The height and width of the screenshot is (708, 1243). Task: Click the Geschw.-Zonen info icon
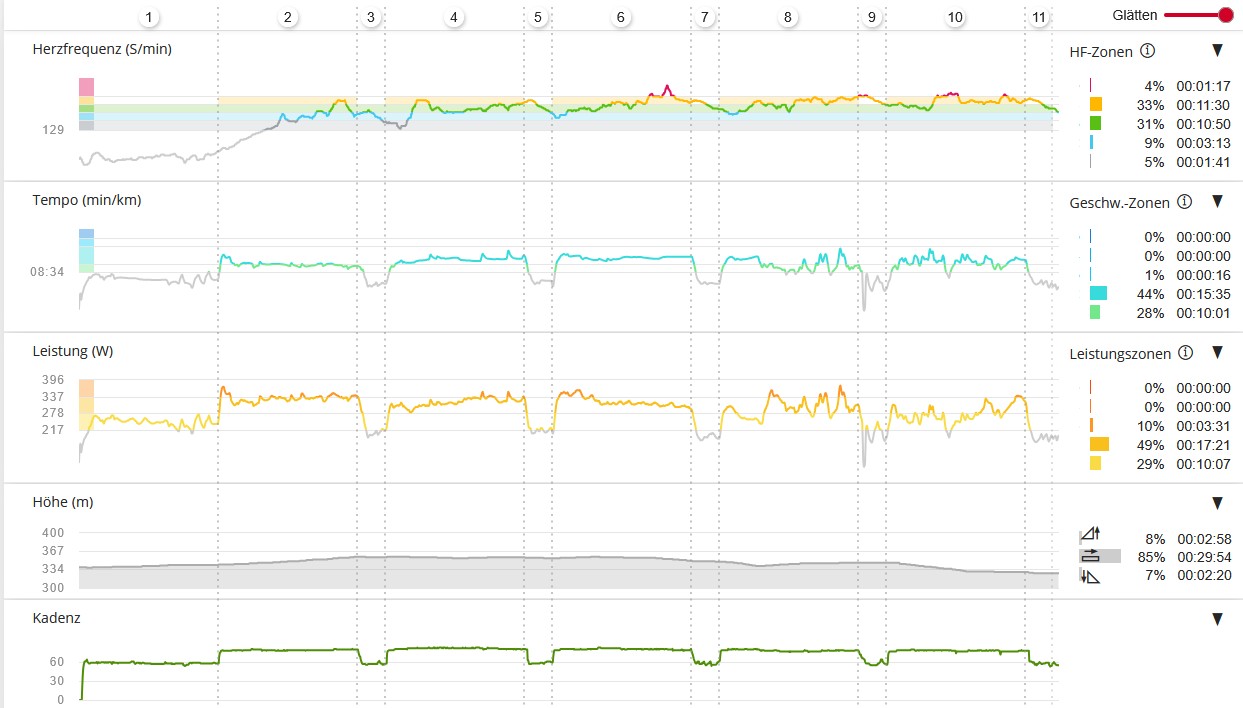click(1184, 202)
